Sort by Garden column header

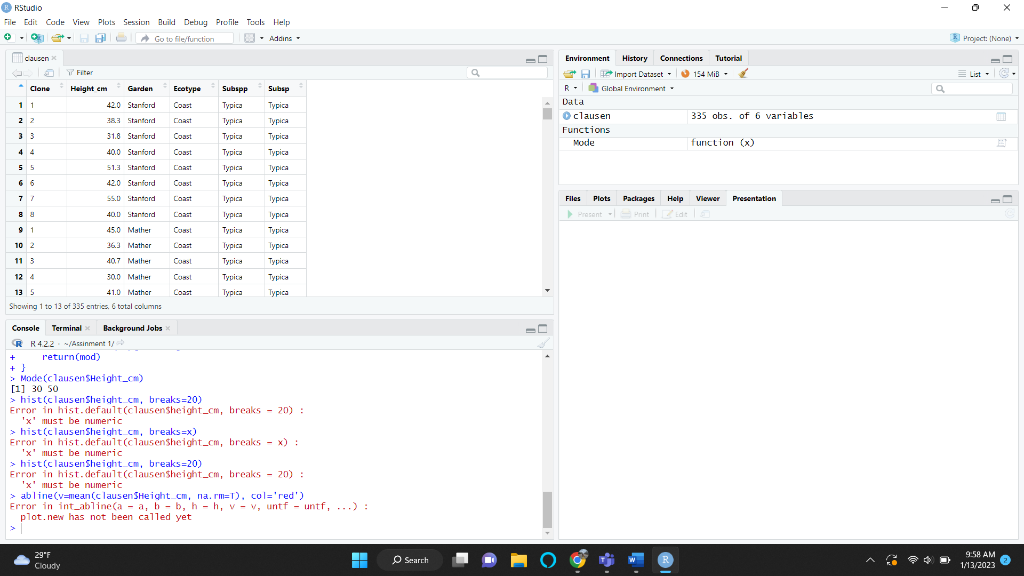coord(146,88)
